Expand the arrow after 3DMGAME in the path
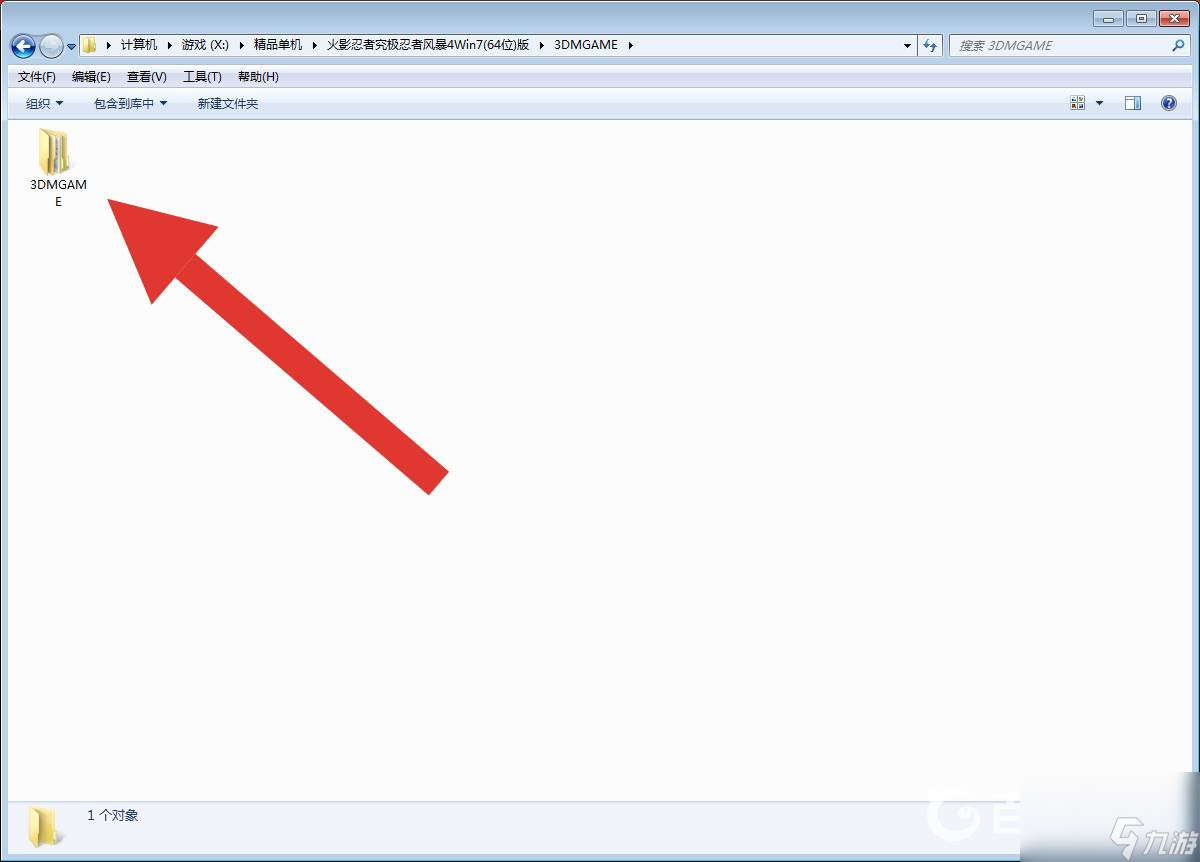The width and height of the screenshot is (1200, 862). coord(630,45)
